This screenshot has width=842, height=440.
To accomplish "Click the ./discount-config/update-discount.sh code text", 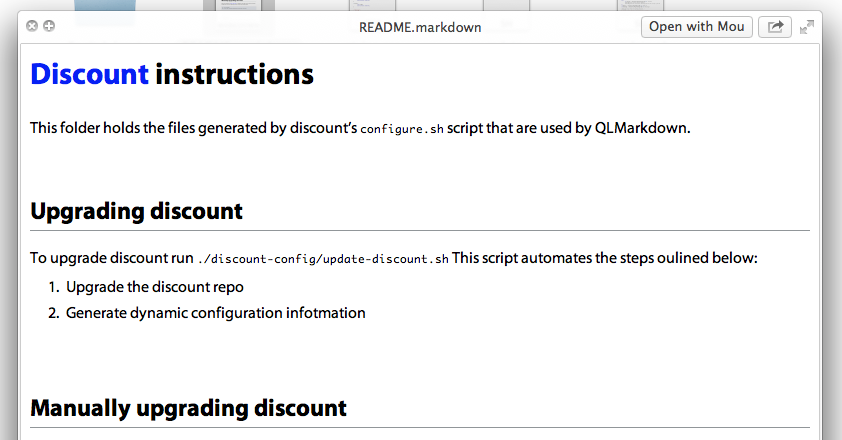I will [x=323, y=259].
